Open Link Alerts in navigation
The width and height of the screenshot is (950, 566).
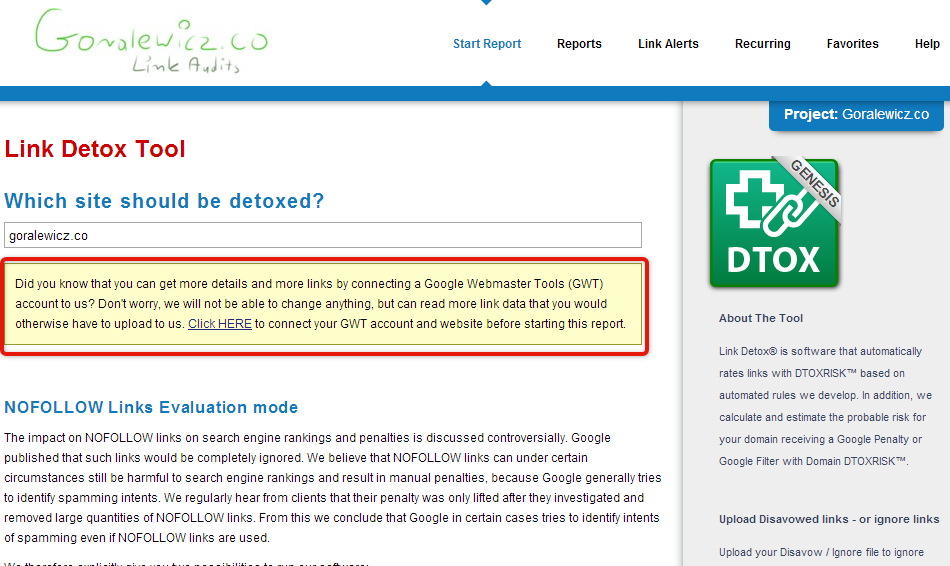click(668, 44)
